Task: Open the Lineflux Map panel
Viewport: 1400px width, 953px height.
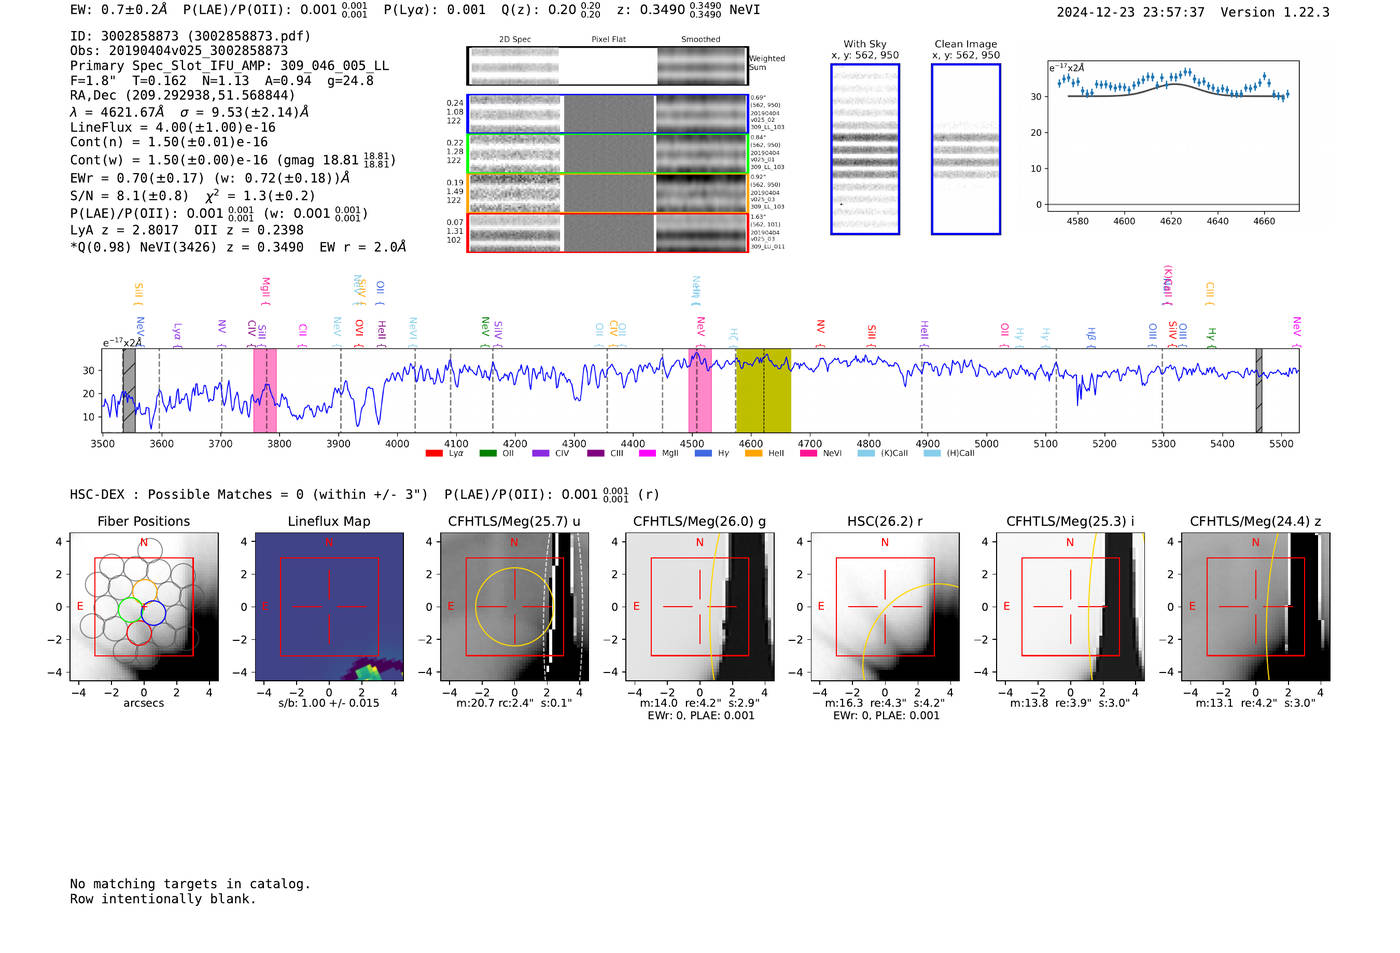Action: click(x=329, y=606)
